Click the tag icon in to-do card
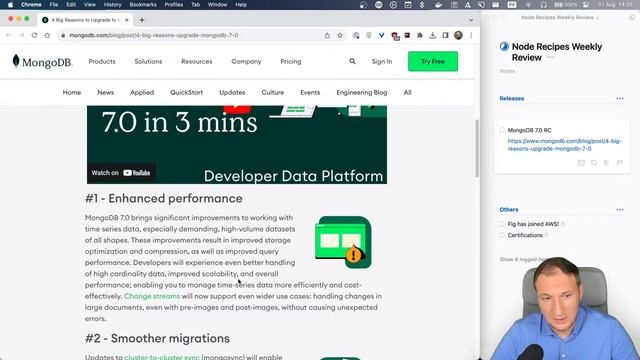 (x=594, y=163)
